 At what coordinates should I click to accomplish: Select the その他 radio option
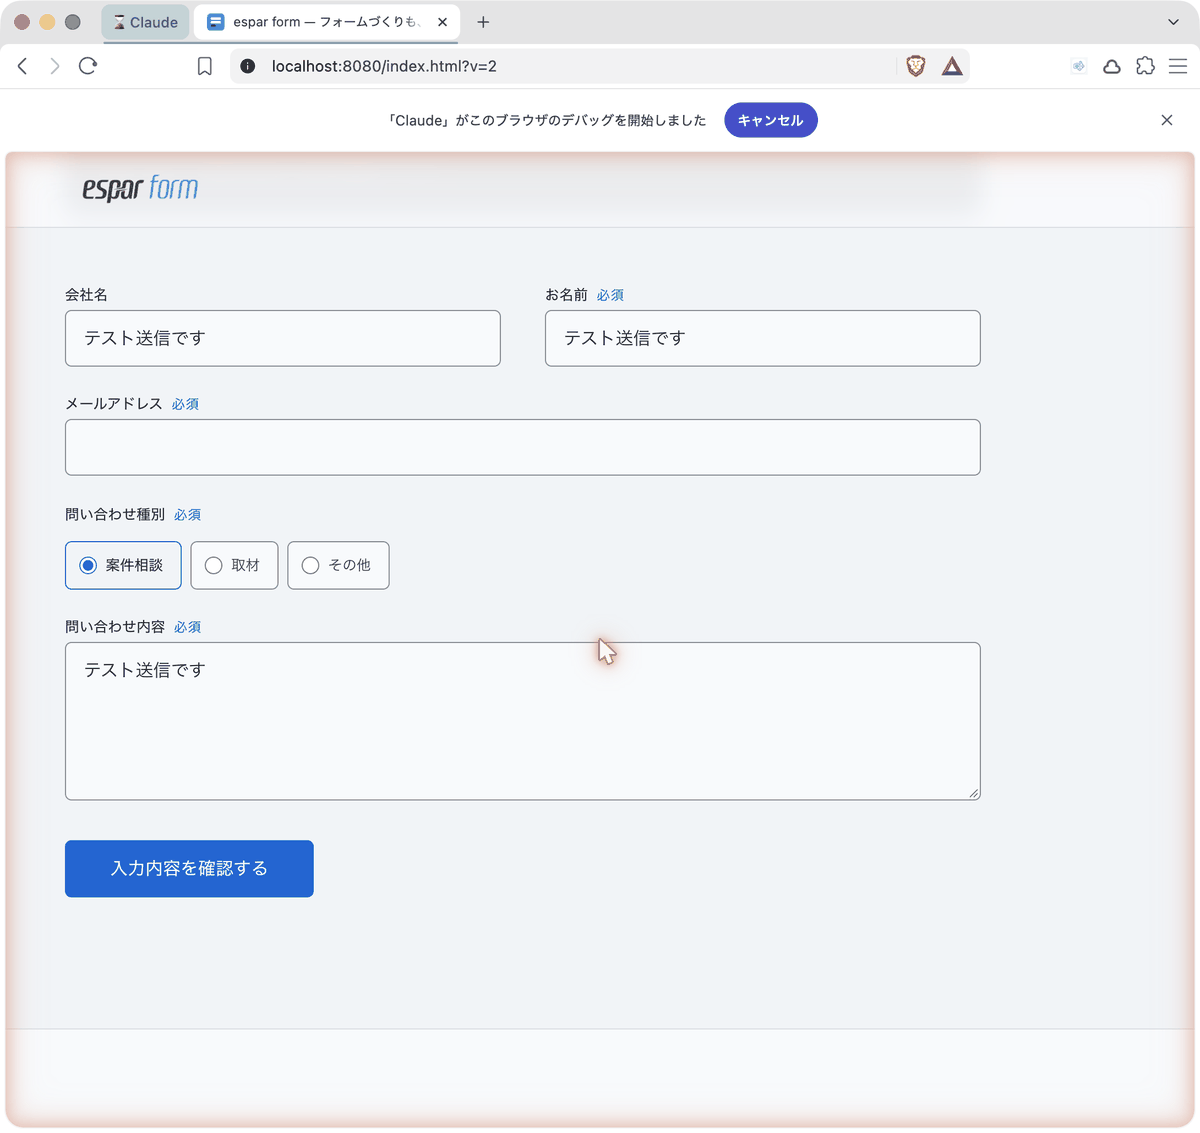[x=338, y=565]
